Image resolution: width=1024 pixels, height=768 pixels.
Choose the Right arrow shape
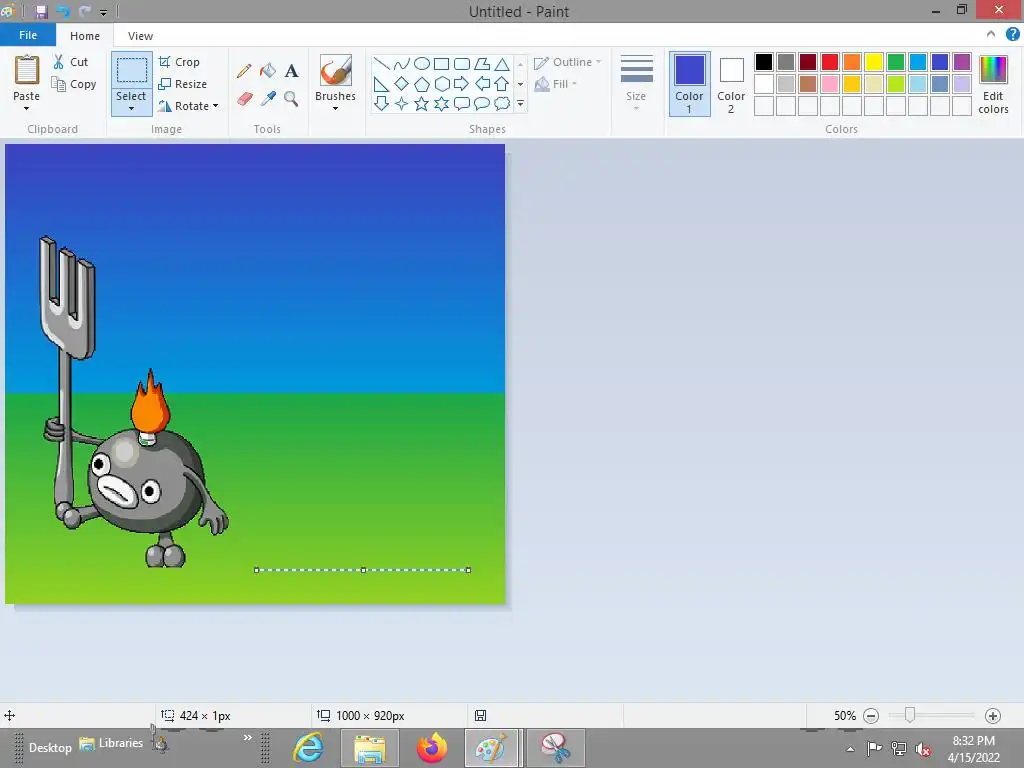click(461, 84)
